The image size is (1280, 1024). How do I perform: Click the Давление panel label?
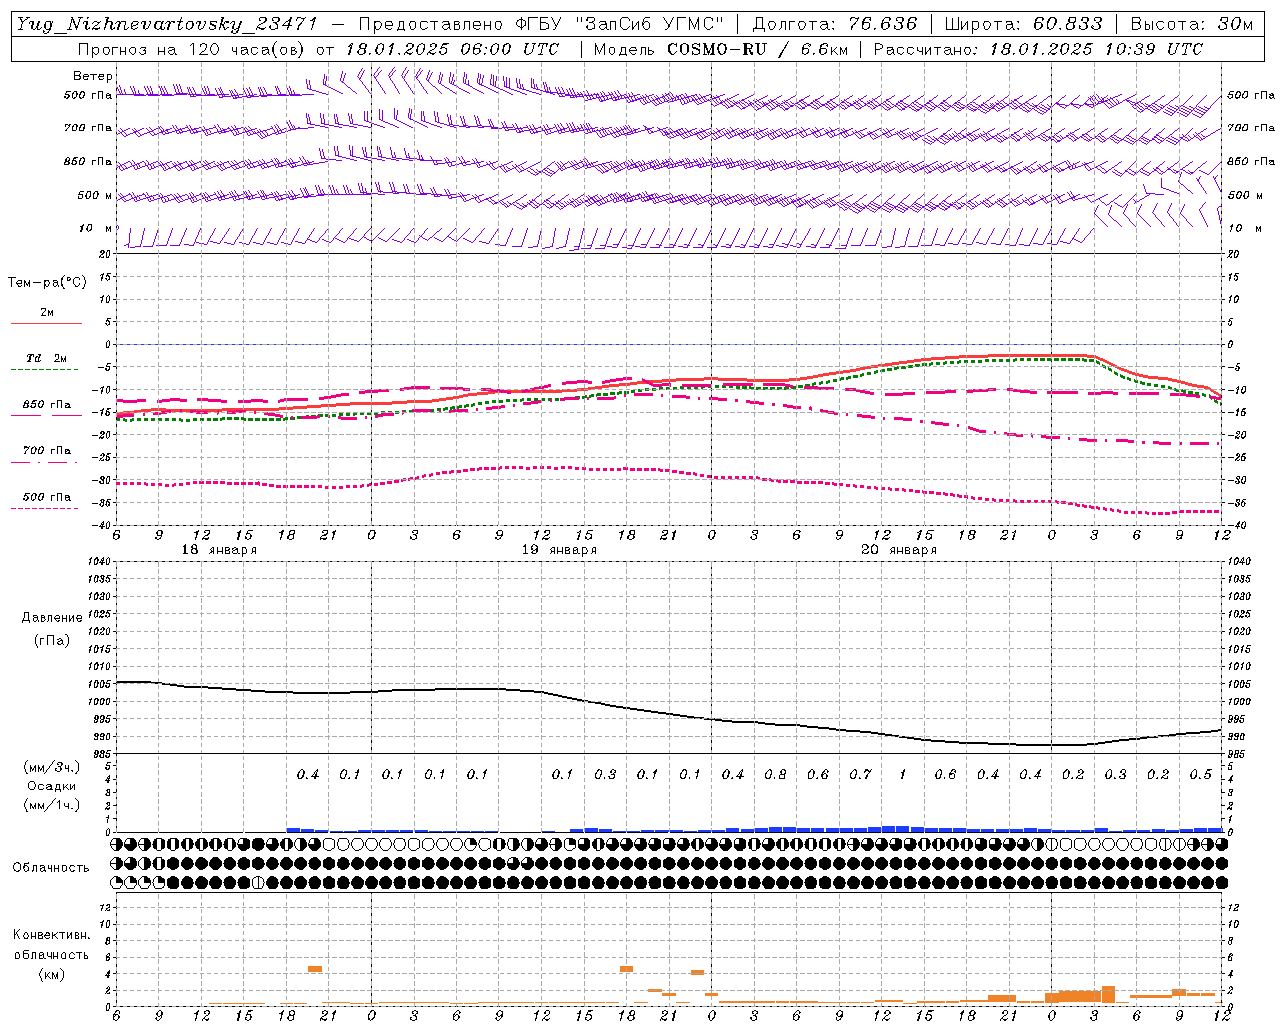[x=52, y=618]
